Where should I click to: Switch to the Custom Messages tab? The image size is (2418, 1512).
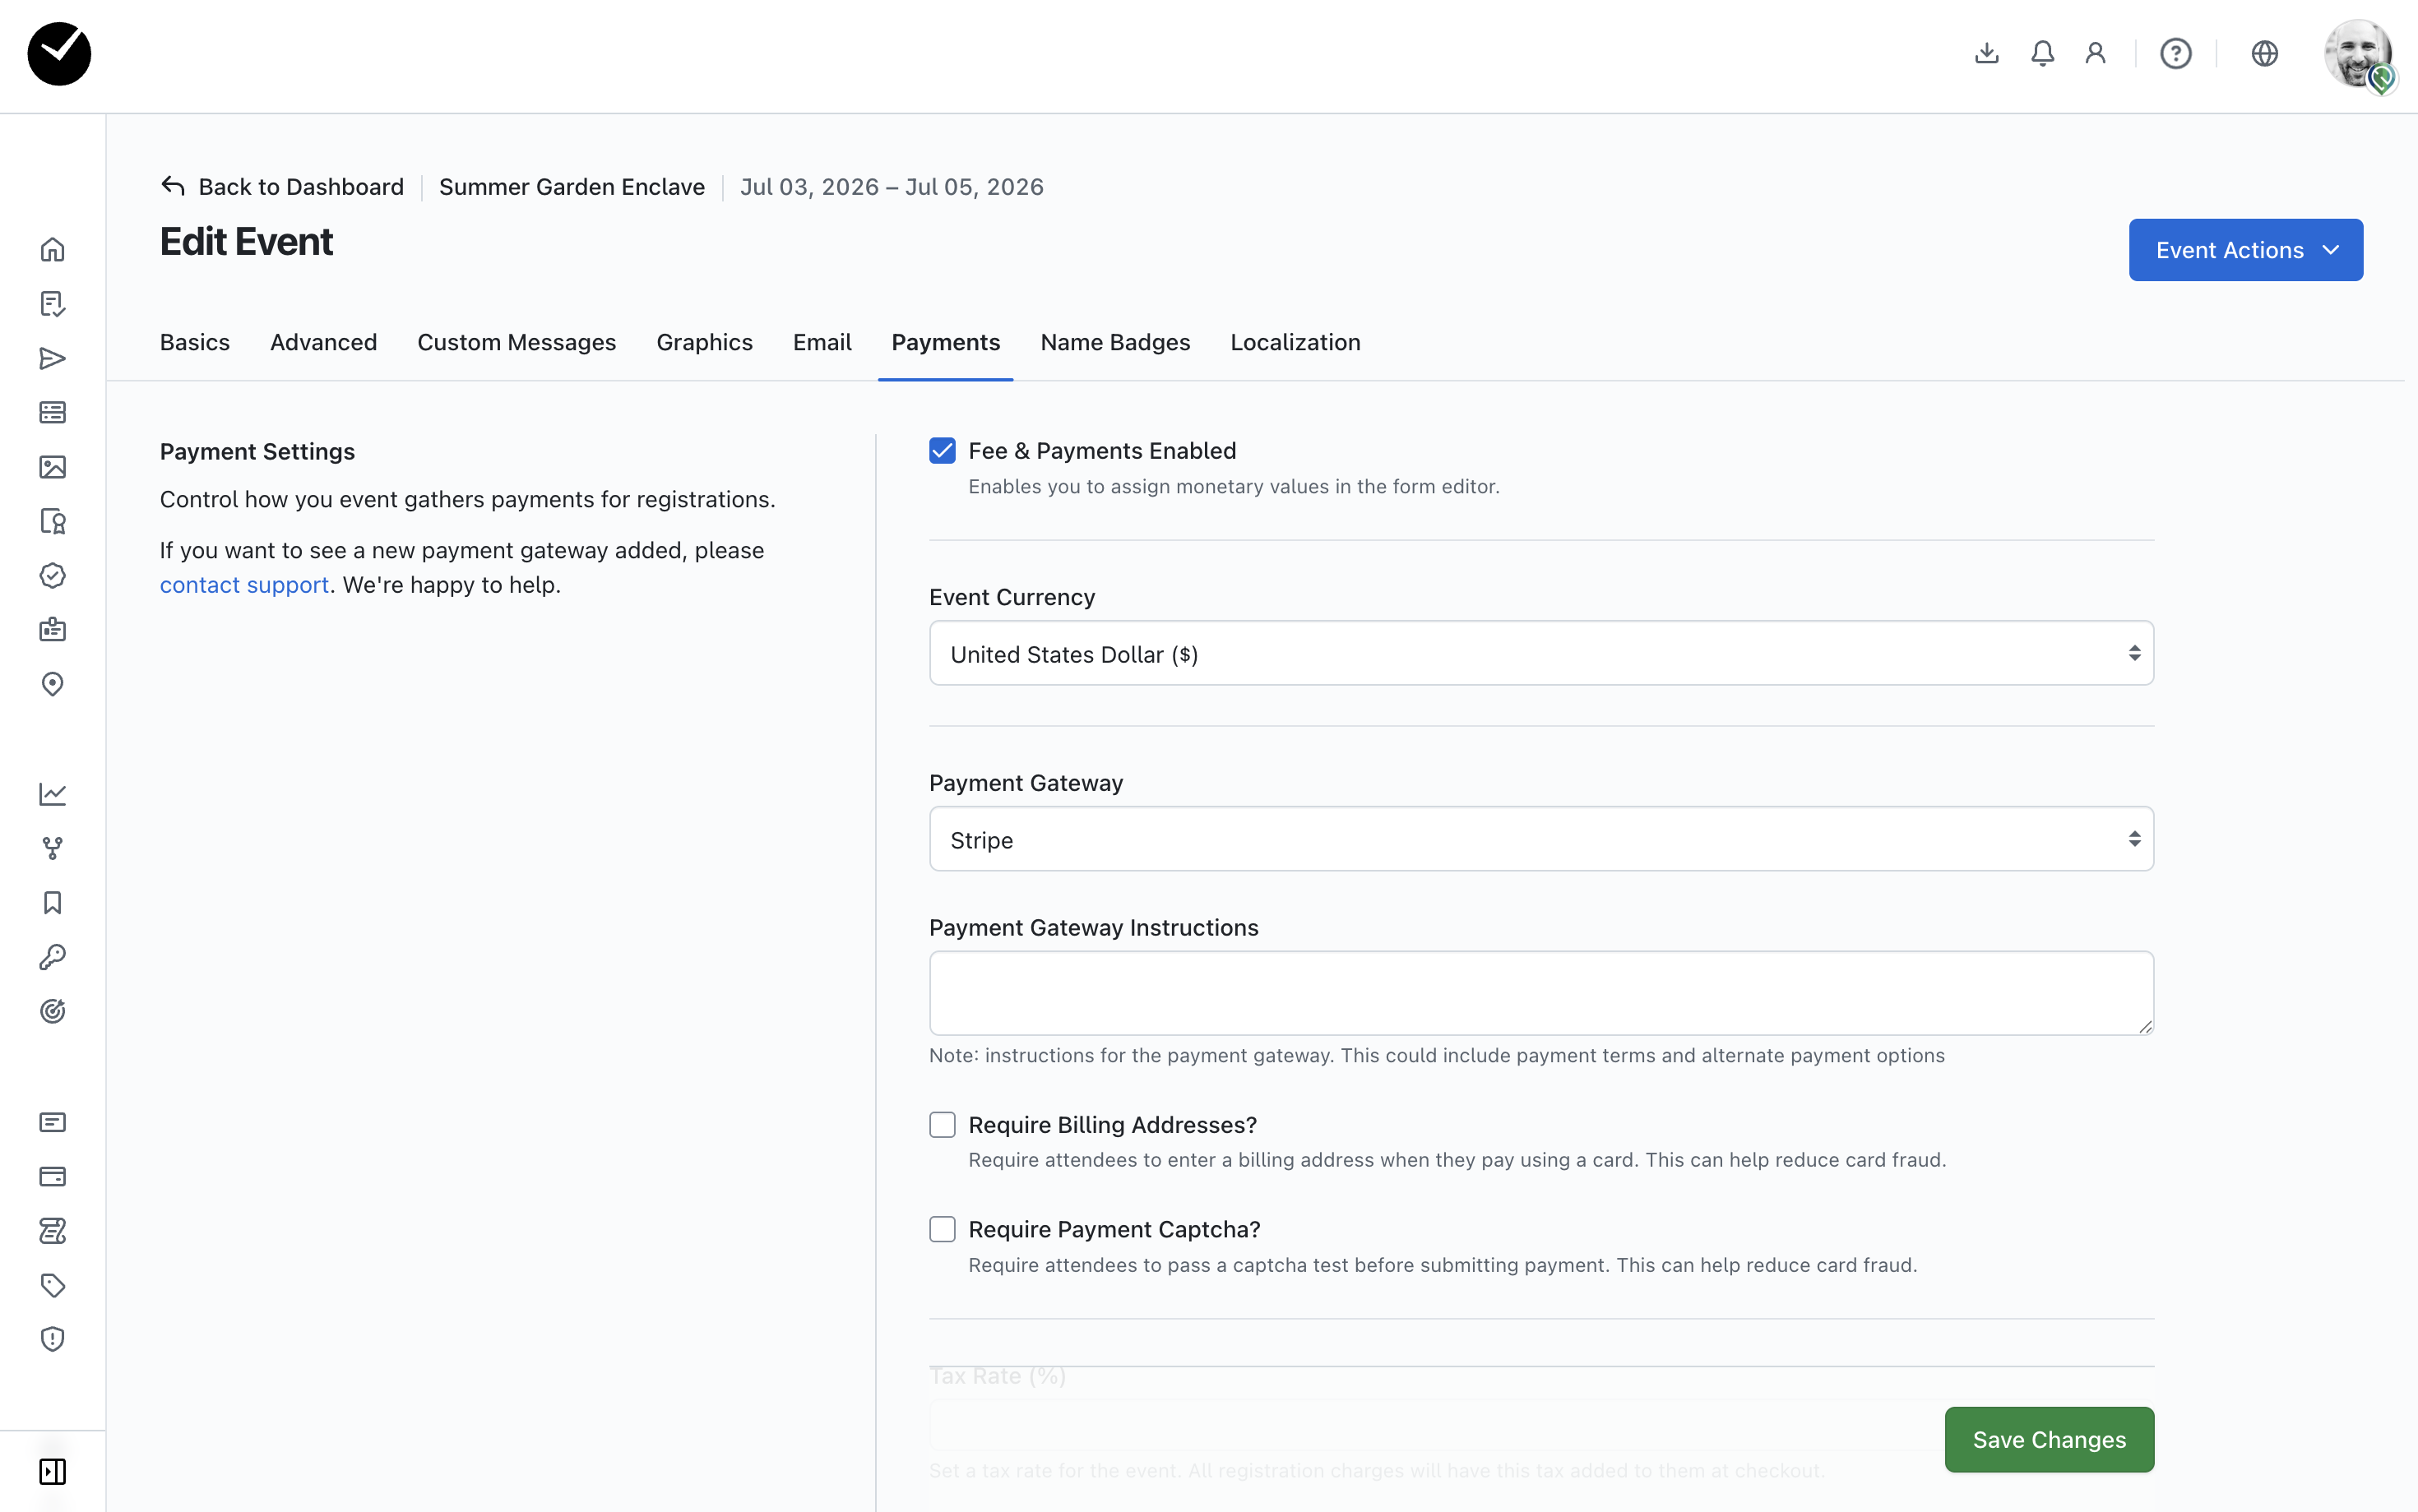click(516, 343)
